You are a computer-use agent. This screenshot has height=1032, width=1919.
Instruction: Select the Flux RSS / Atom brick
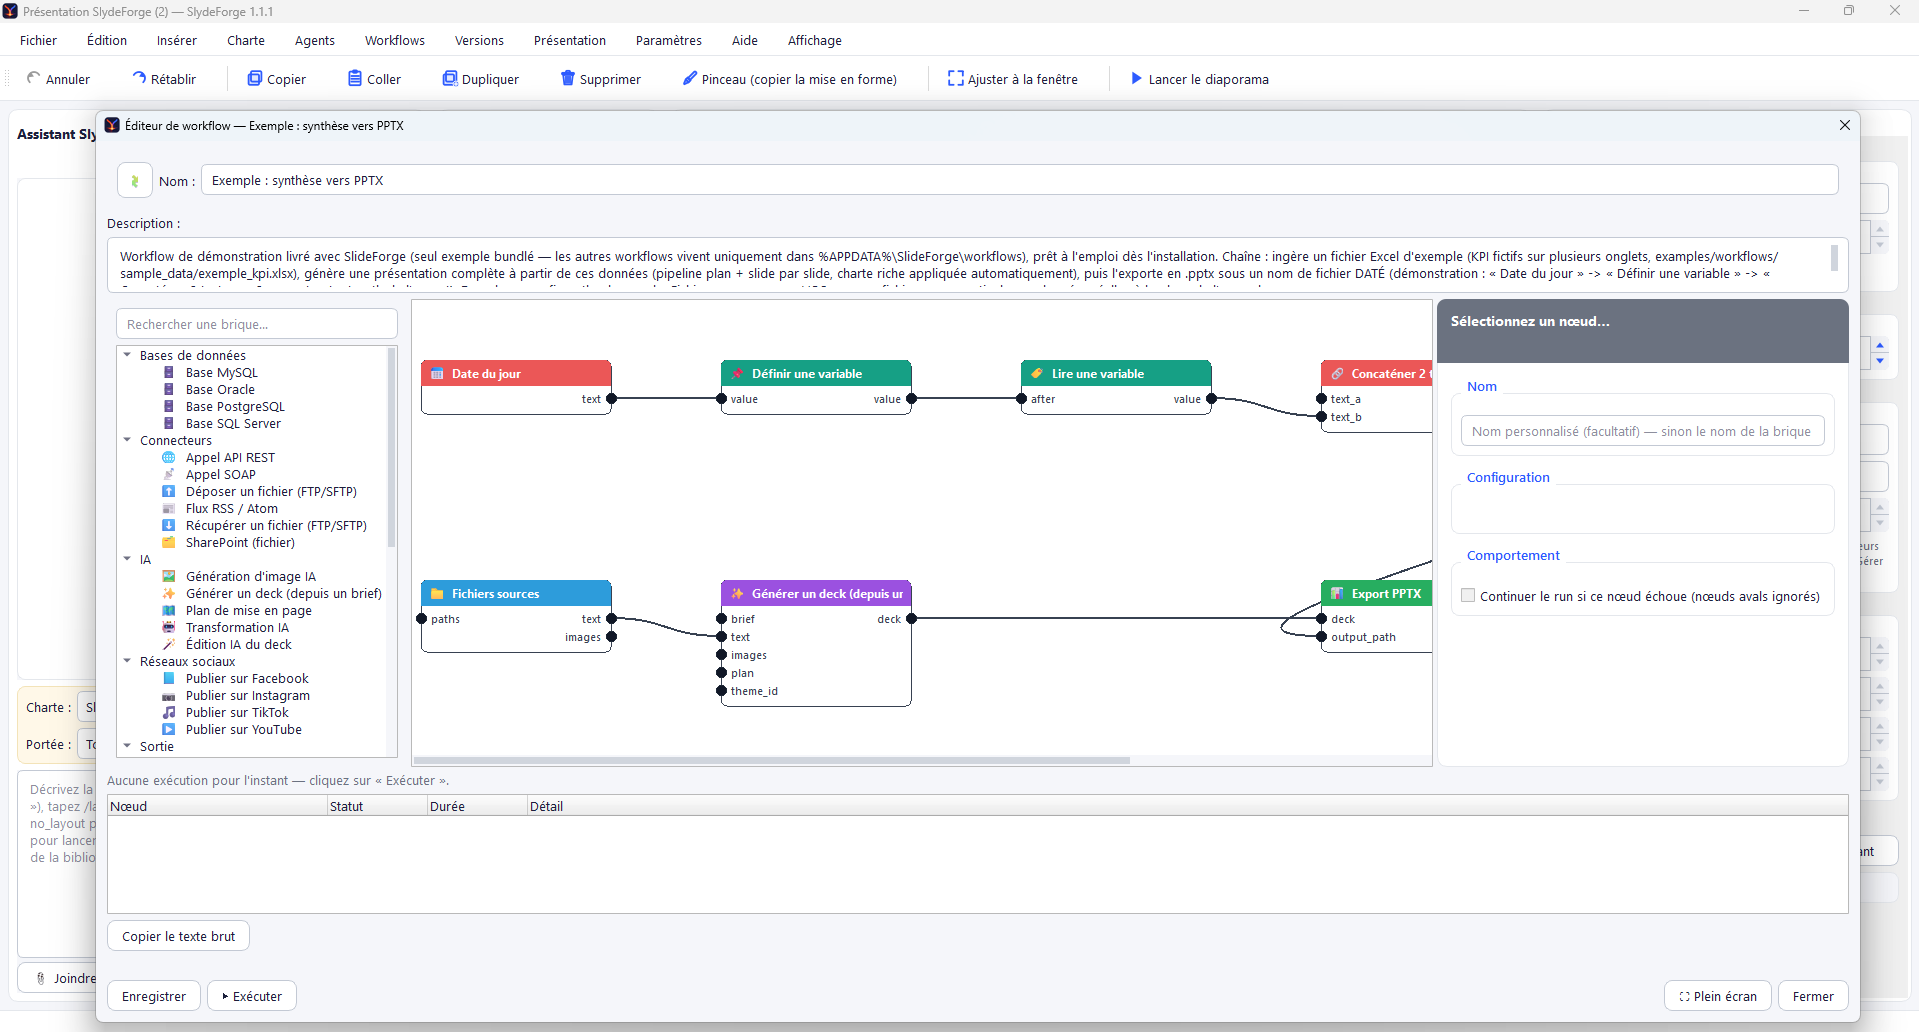[x=232, y=509]
